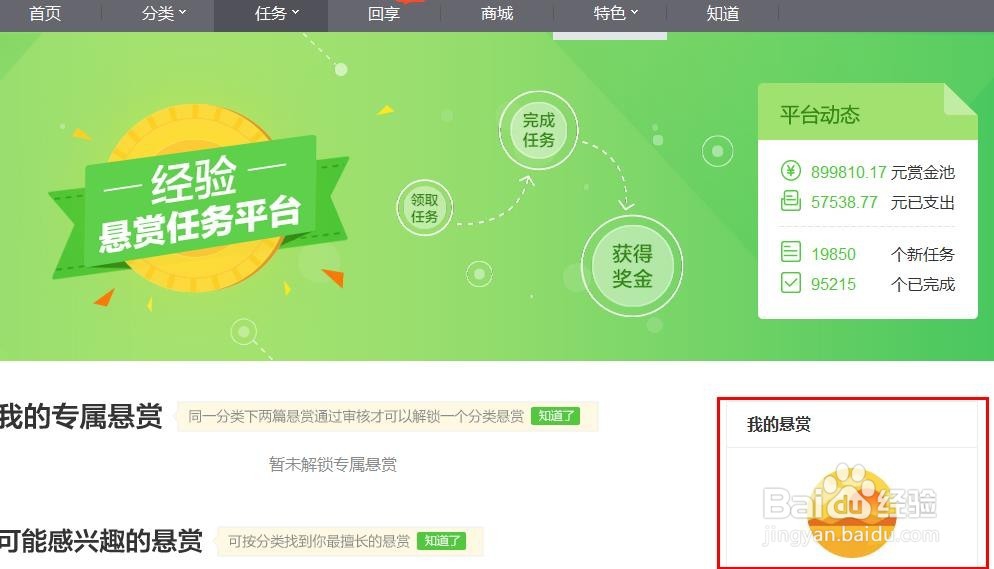The height and width of the screenshot is (569, 994).
Task: Open the 知道 navigation item
Action: pos(723,13)
